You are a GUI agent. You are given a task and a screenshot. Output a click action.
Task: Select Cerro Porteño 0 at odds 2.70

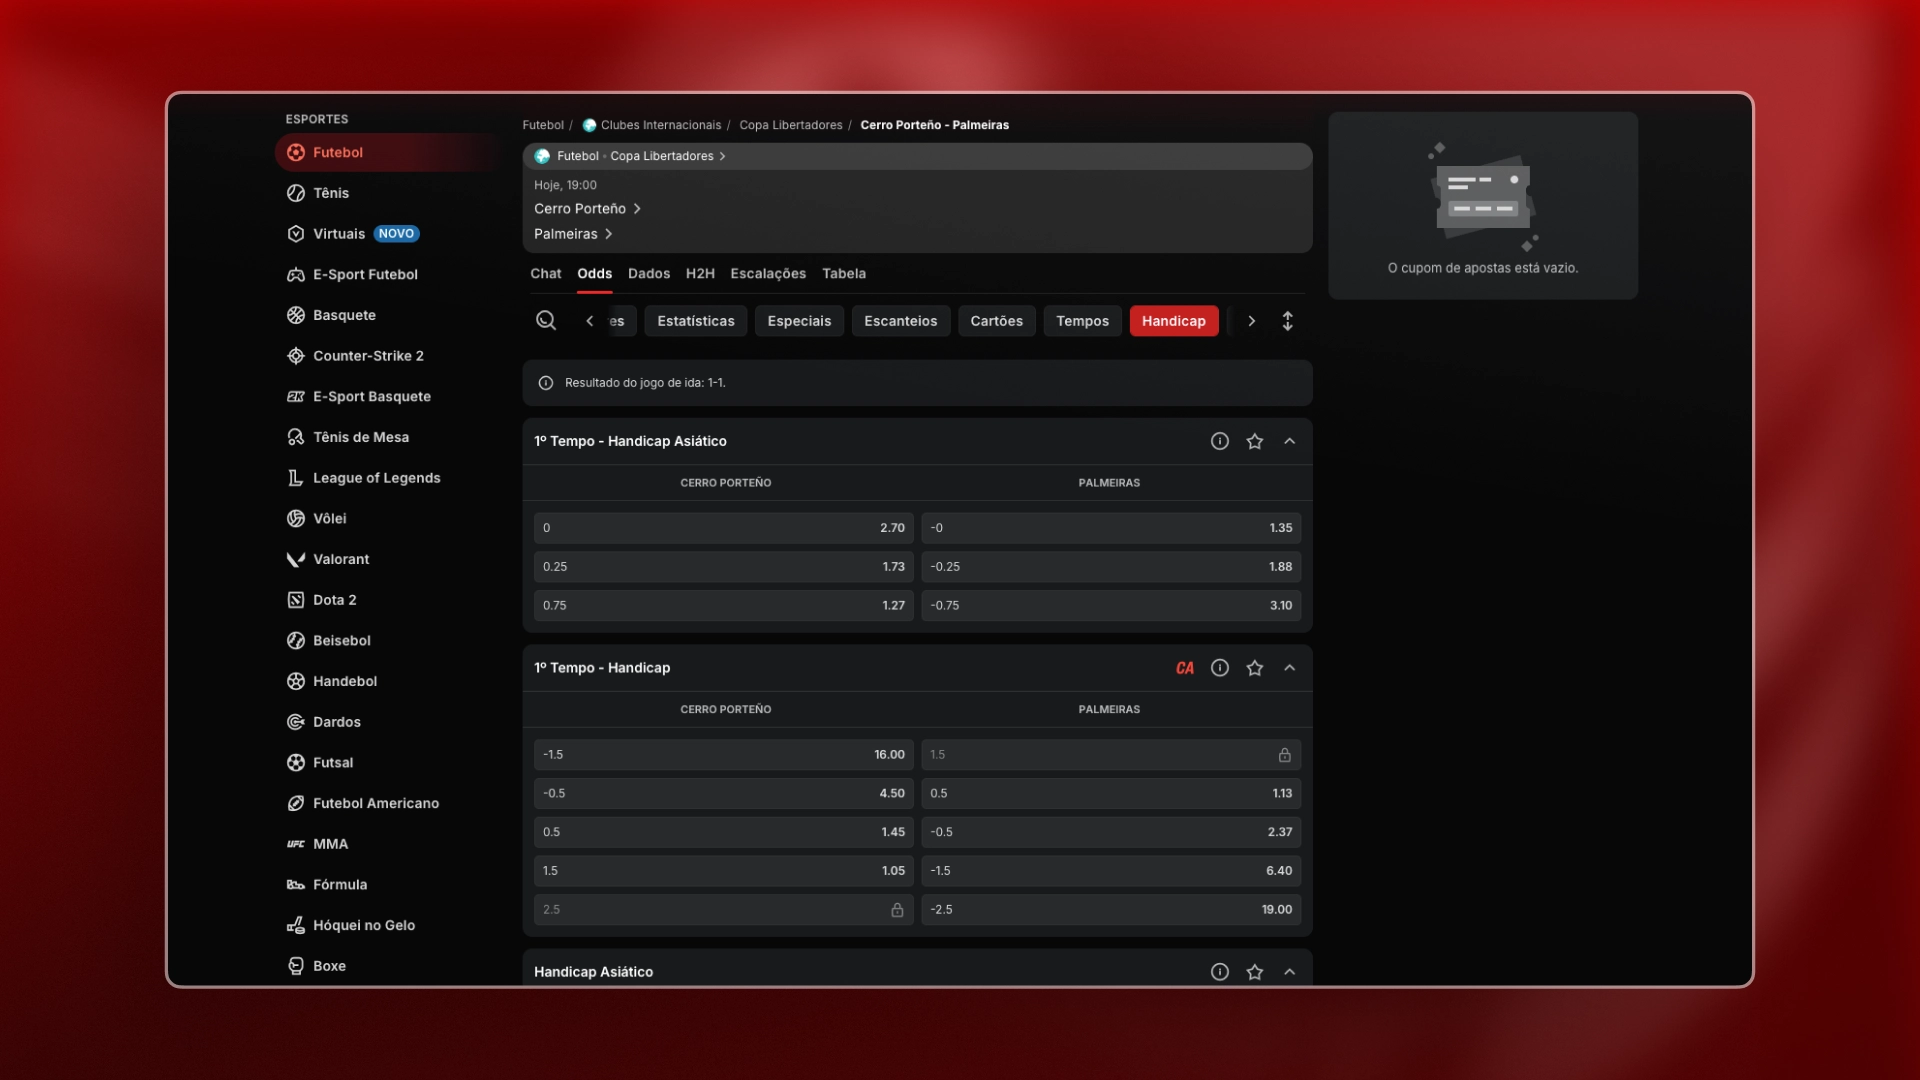pyautogui.click(x=724, y=528)
